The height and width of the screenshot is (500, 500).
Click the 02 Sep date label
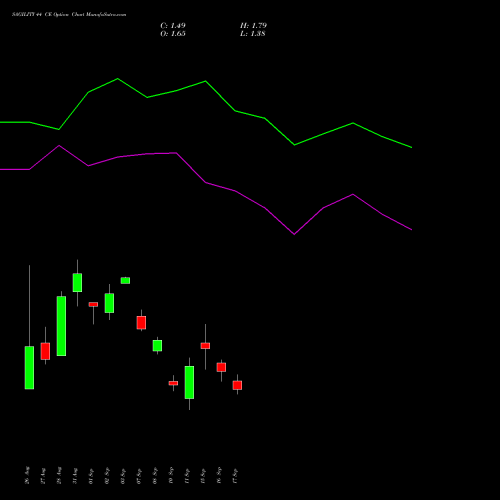107,476
